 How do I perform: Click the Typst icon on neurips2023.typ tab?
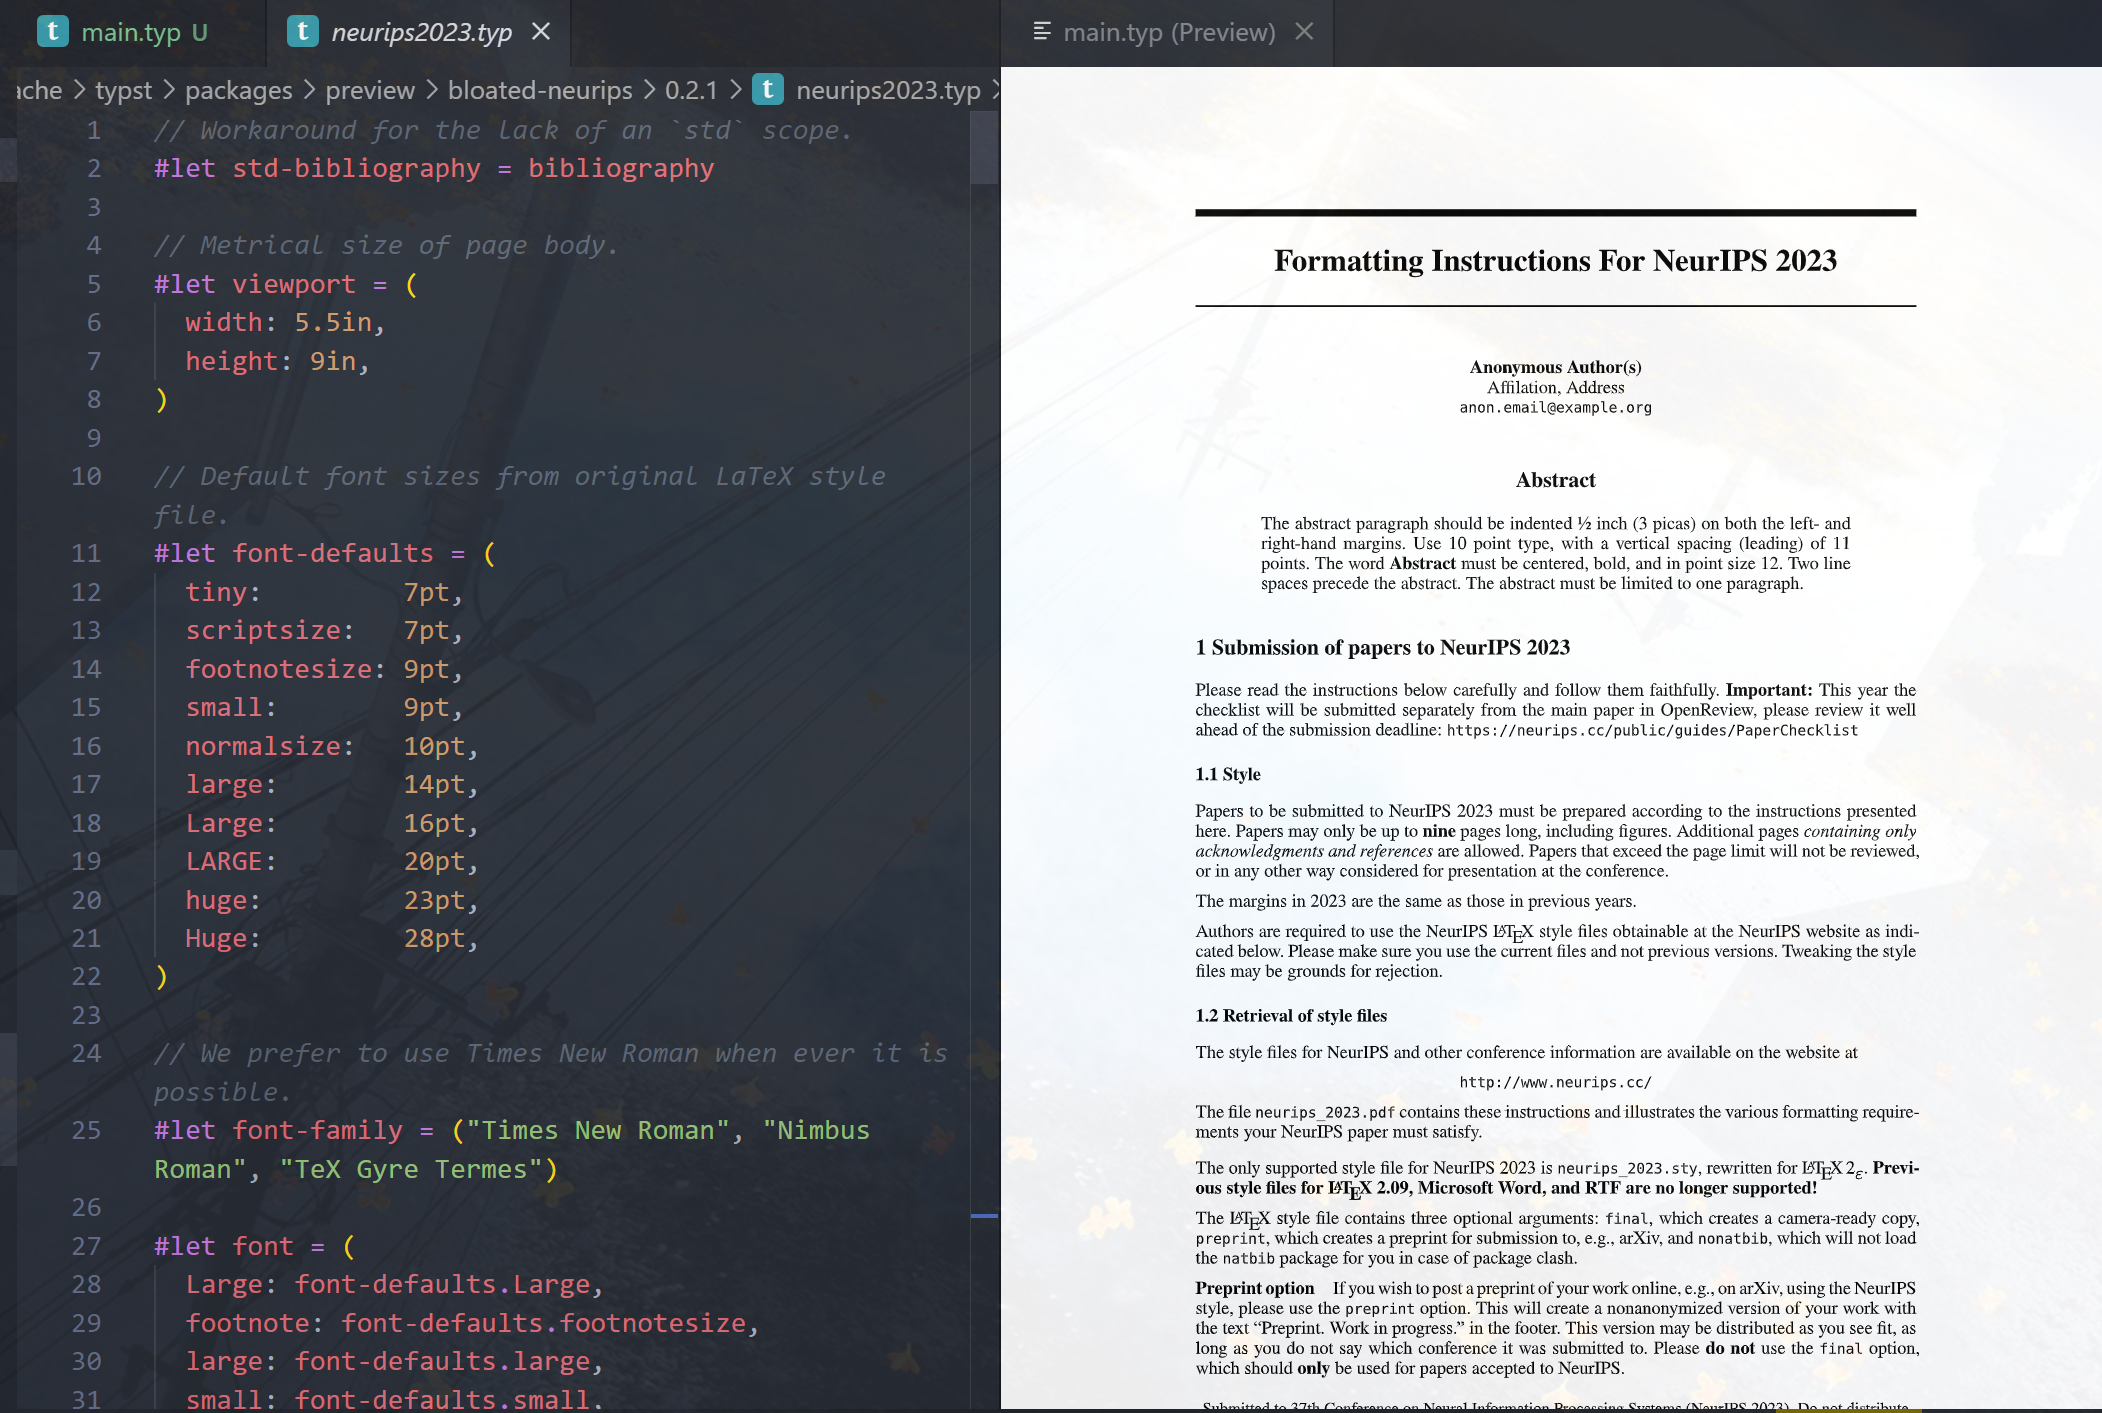click(x=302, y=31)
